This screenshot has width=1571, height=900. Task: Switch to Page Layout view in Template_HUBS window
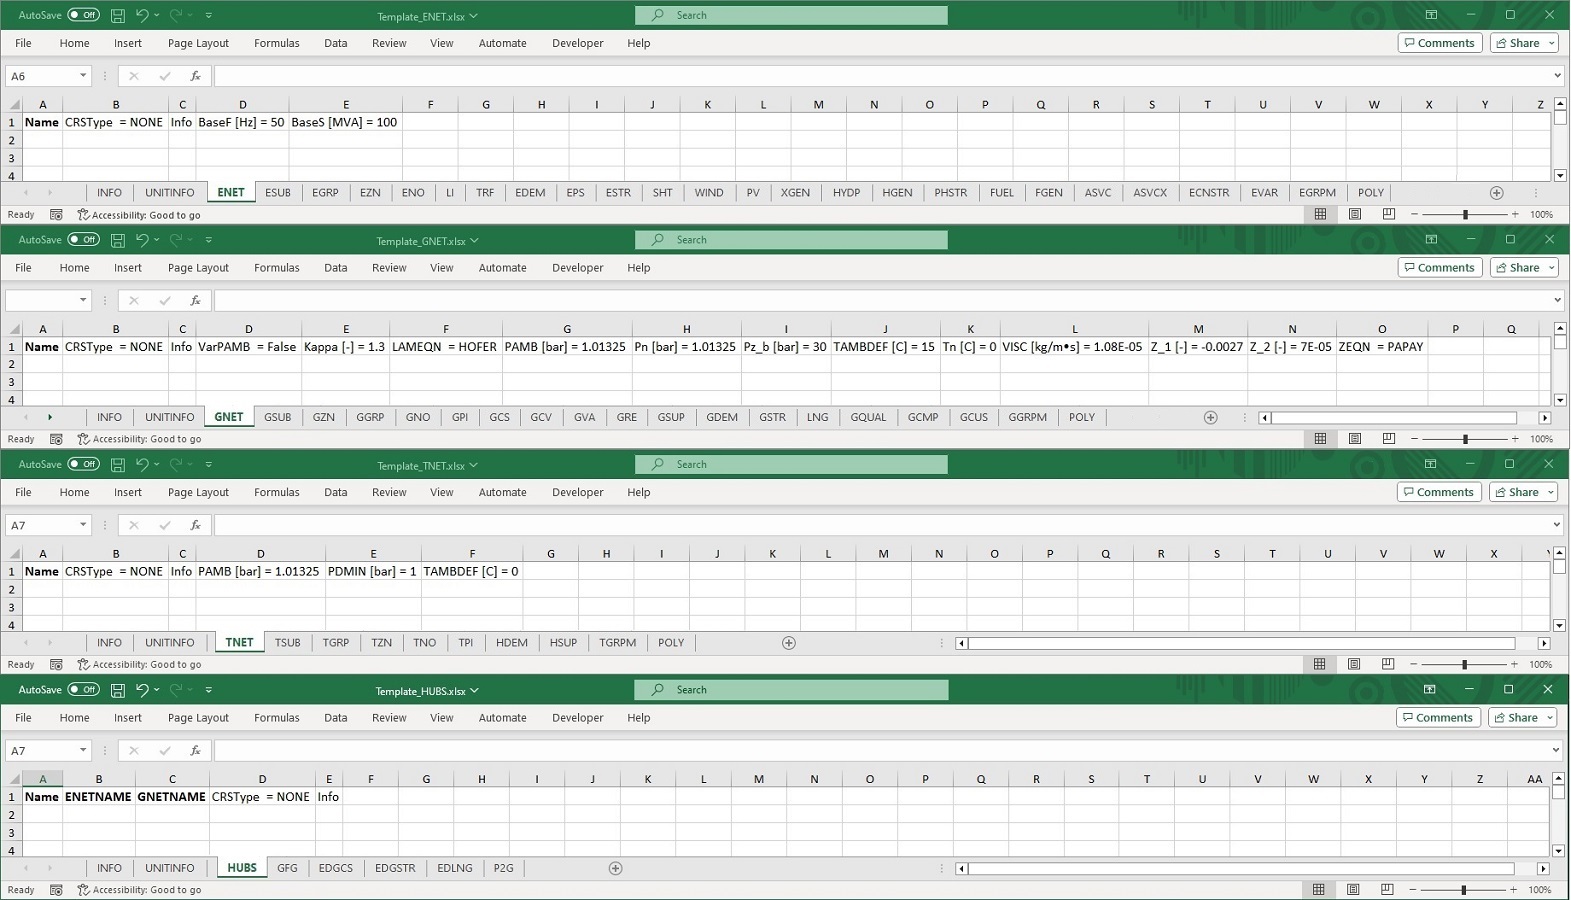click(x=1353, y=889)
